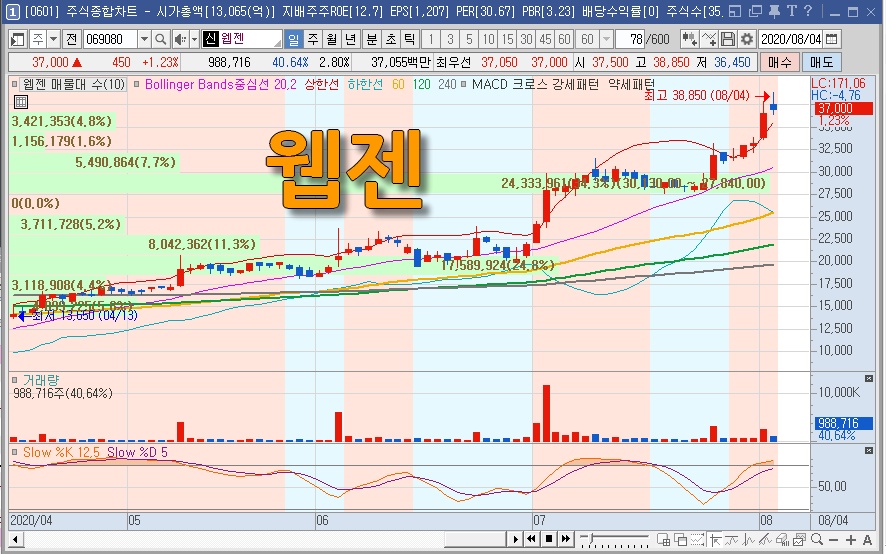Click the magnifier zoom icon at bottom
This screenshot has width=886, height=554.
click(x=816, y=539)
